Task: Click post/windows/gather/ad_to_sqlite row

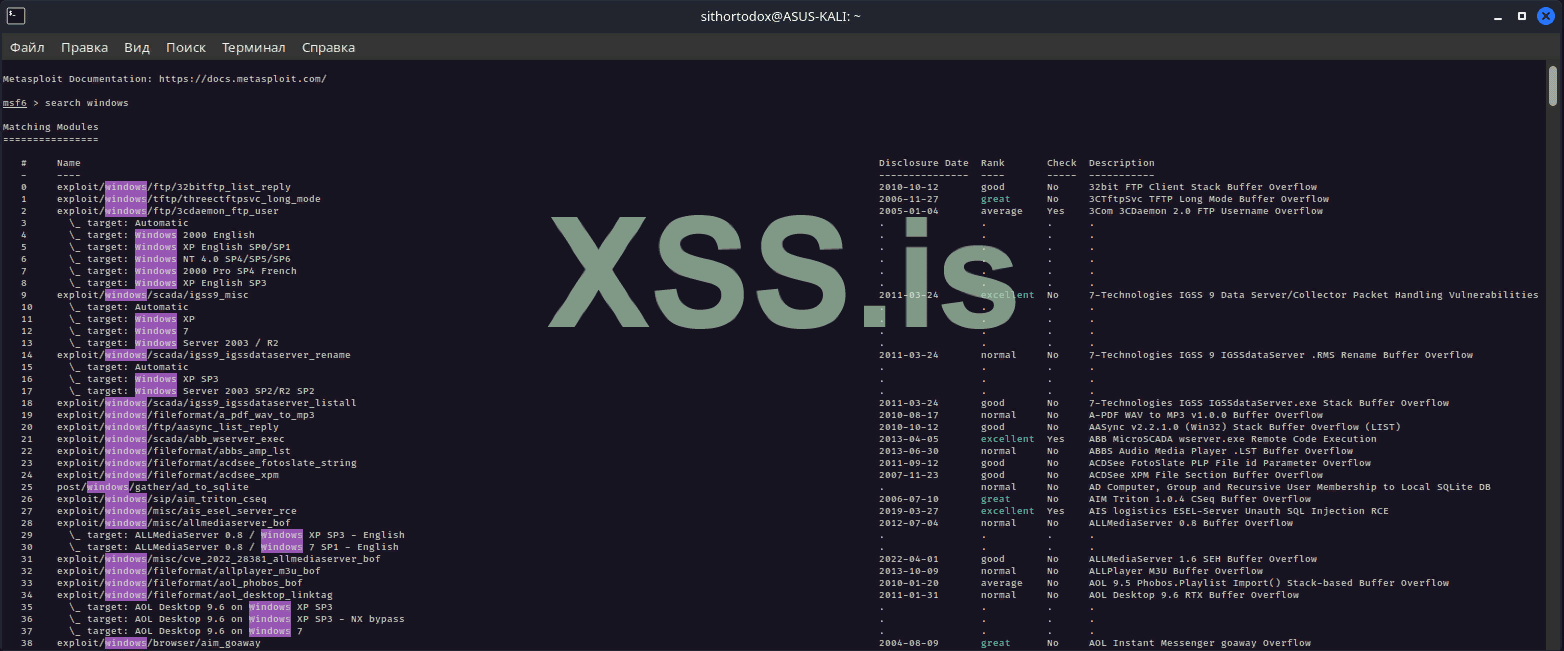Action: (x=153, y=487)
